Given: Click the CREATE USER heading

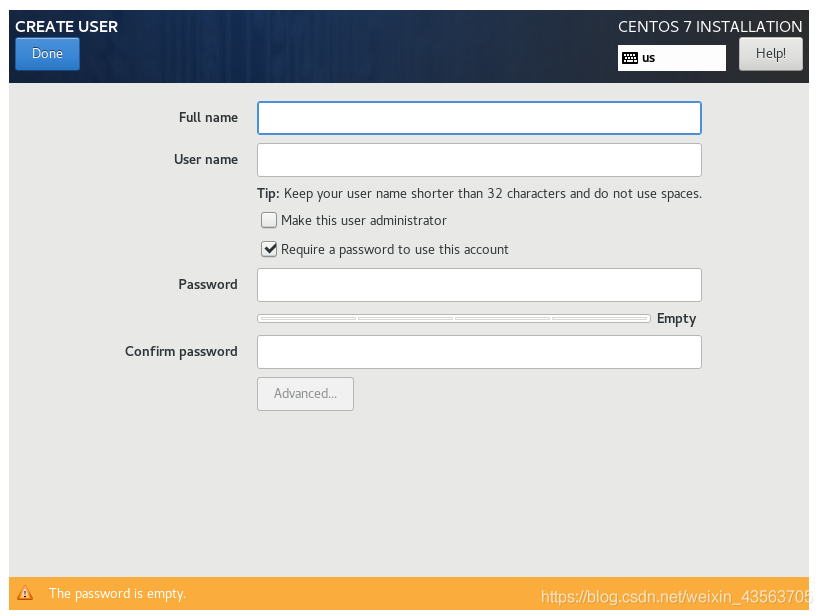Looking at the screenshot, I should tap(67, 27).
